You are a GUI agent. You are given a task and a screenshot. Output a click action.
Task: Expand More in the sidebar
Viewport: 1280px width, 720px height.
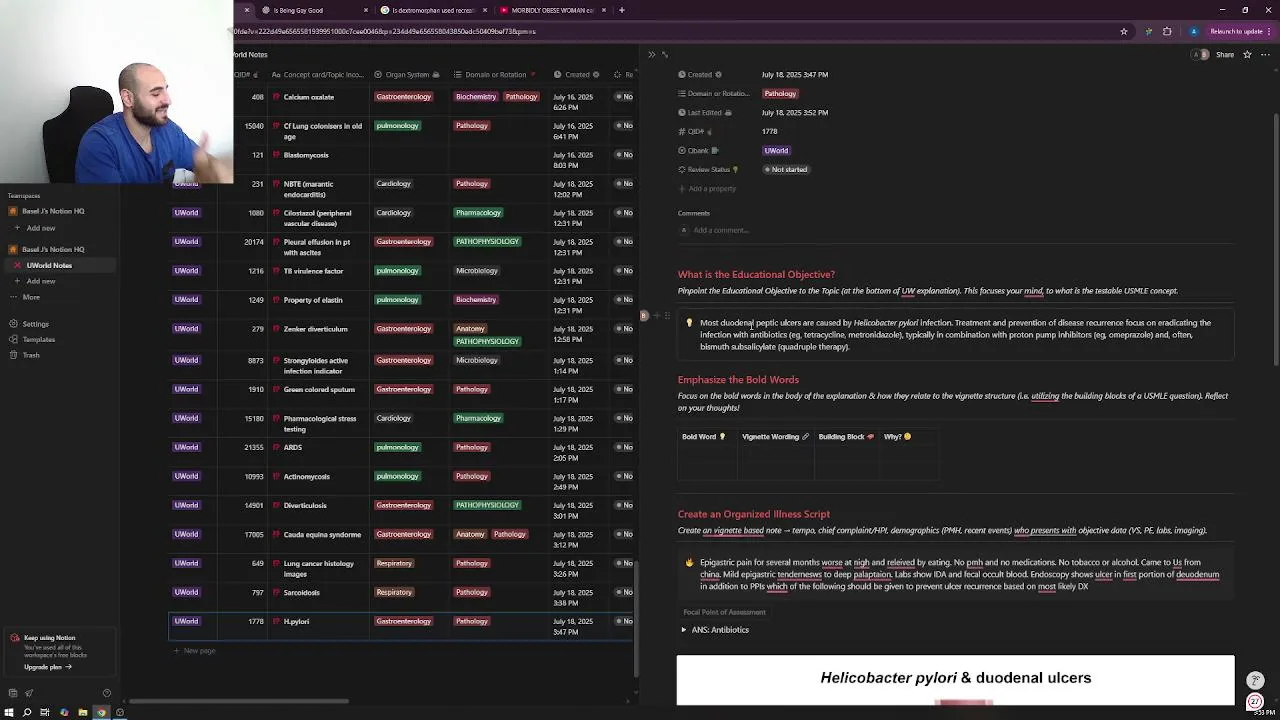[x=25, y=297]
